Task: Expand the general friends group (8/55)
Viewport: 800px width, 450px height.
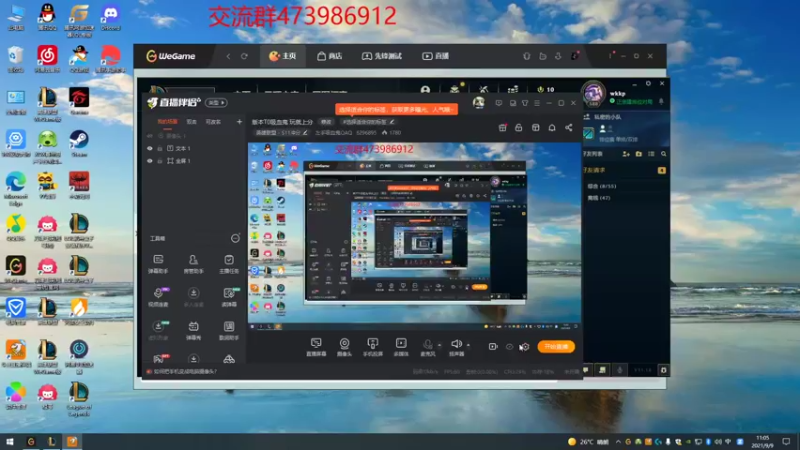Action: tap(602, 186)
